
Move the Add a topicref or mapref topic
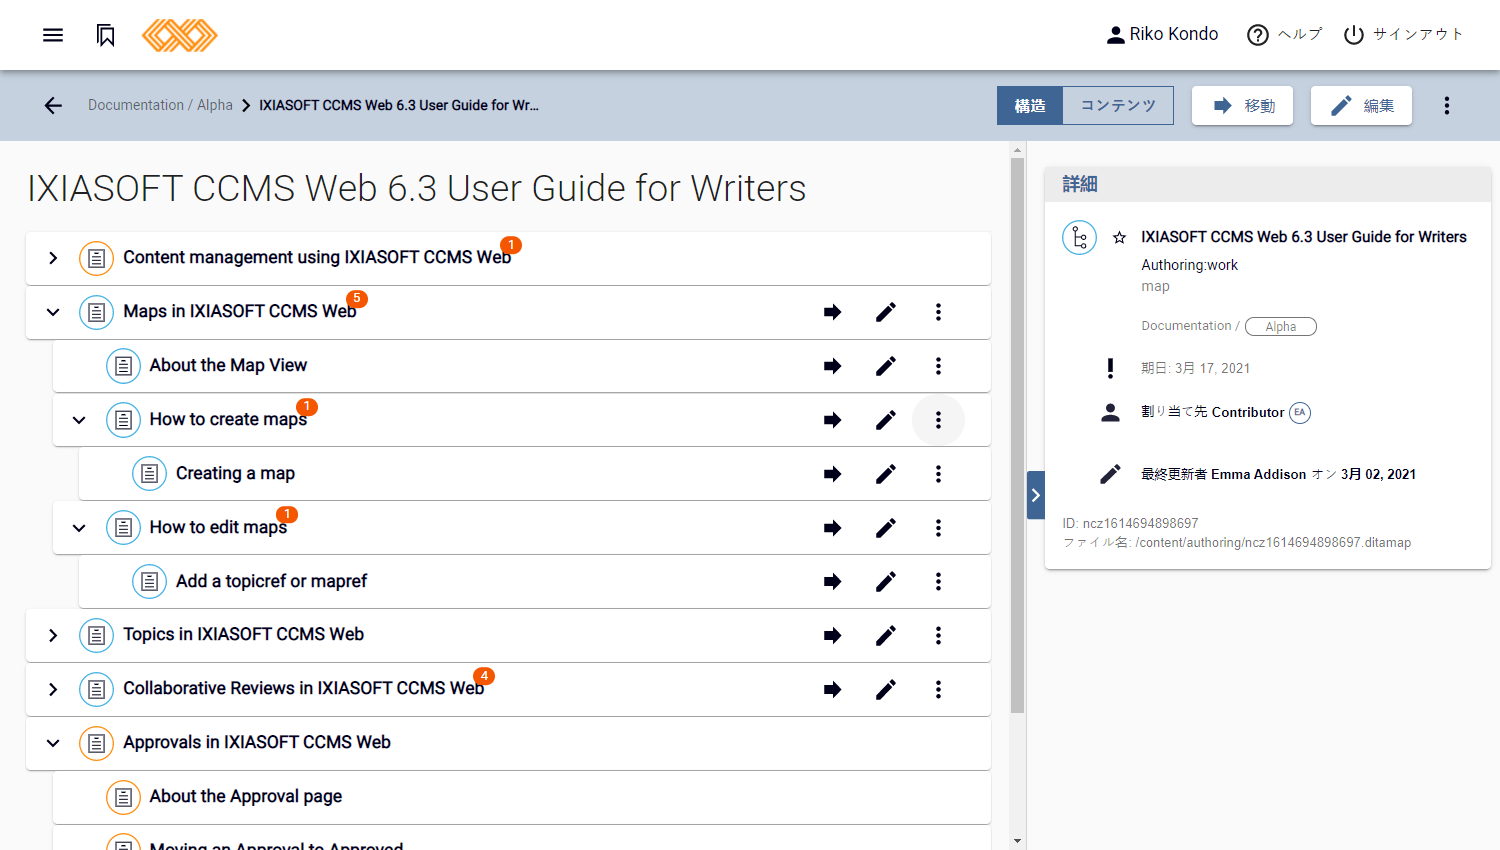coord(832,582)
